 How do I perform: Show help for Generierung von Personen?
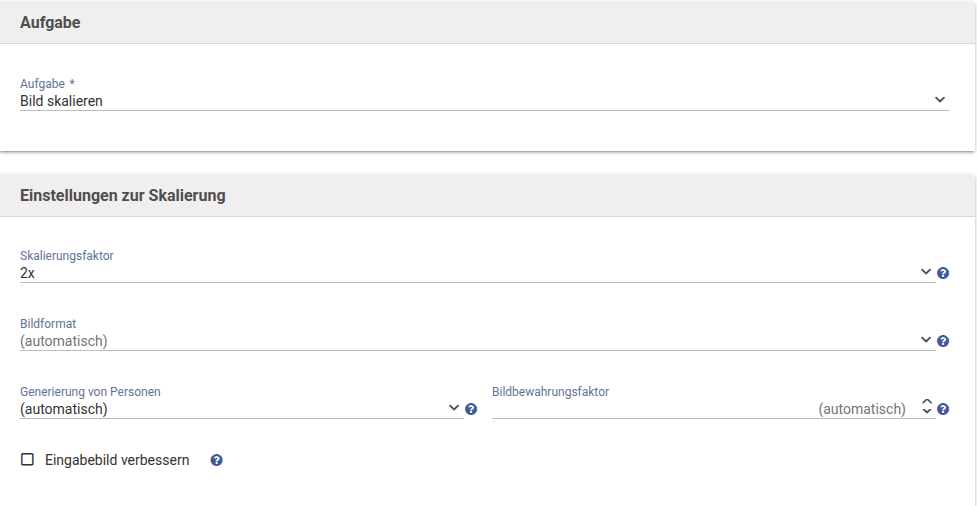click(471, 409)
